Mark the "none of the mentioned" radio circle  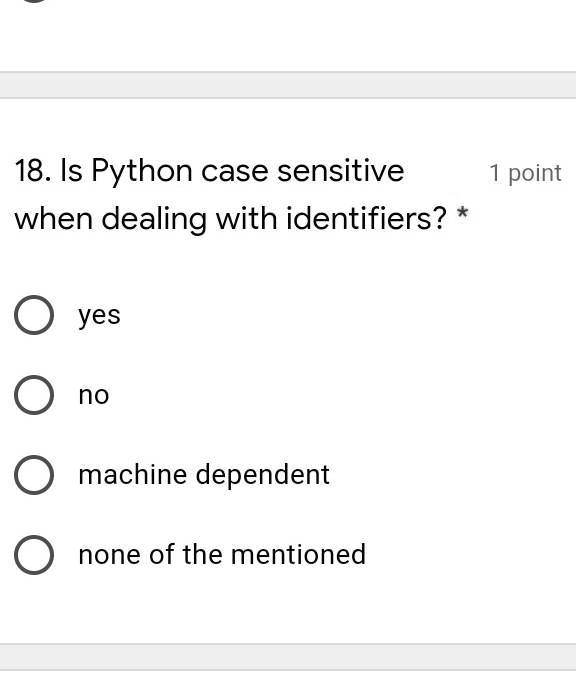(x=34, y=554)
